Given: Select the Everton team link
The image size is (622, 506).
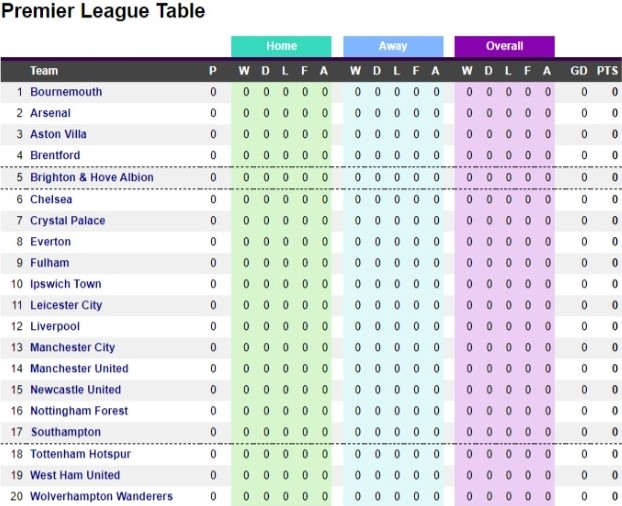Looking at the screenshot, I should pyautogui.click(x=50, y=241).
